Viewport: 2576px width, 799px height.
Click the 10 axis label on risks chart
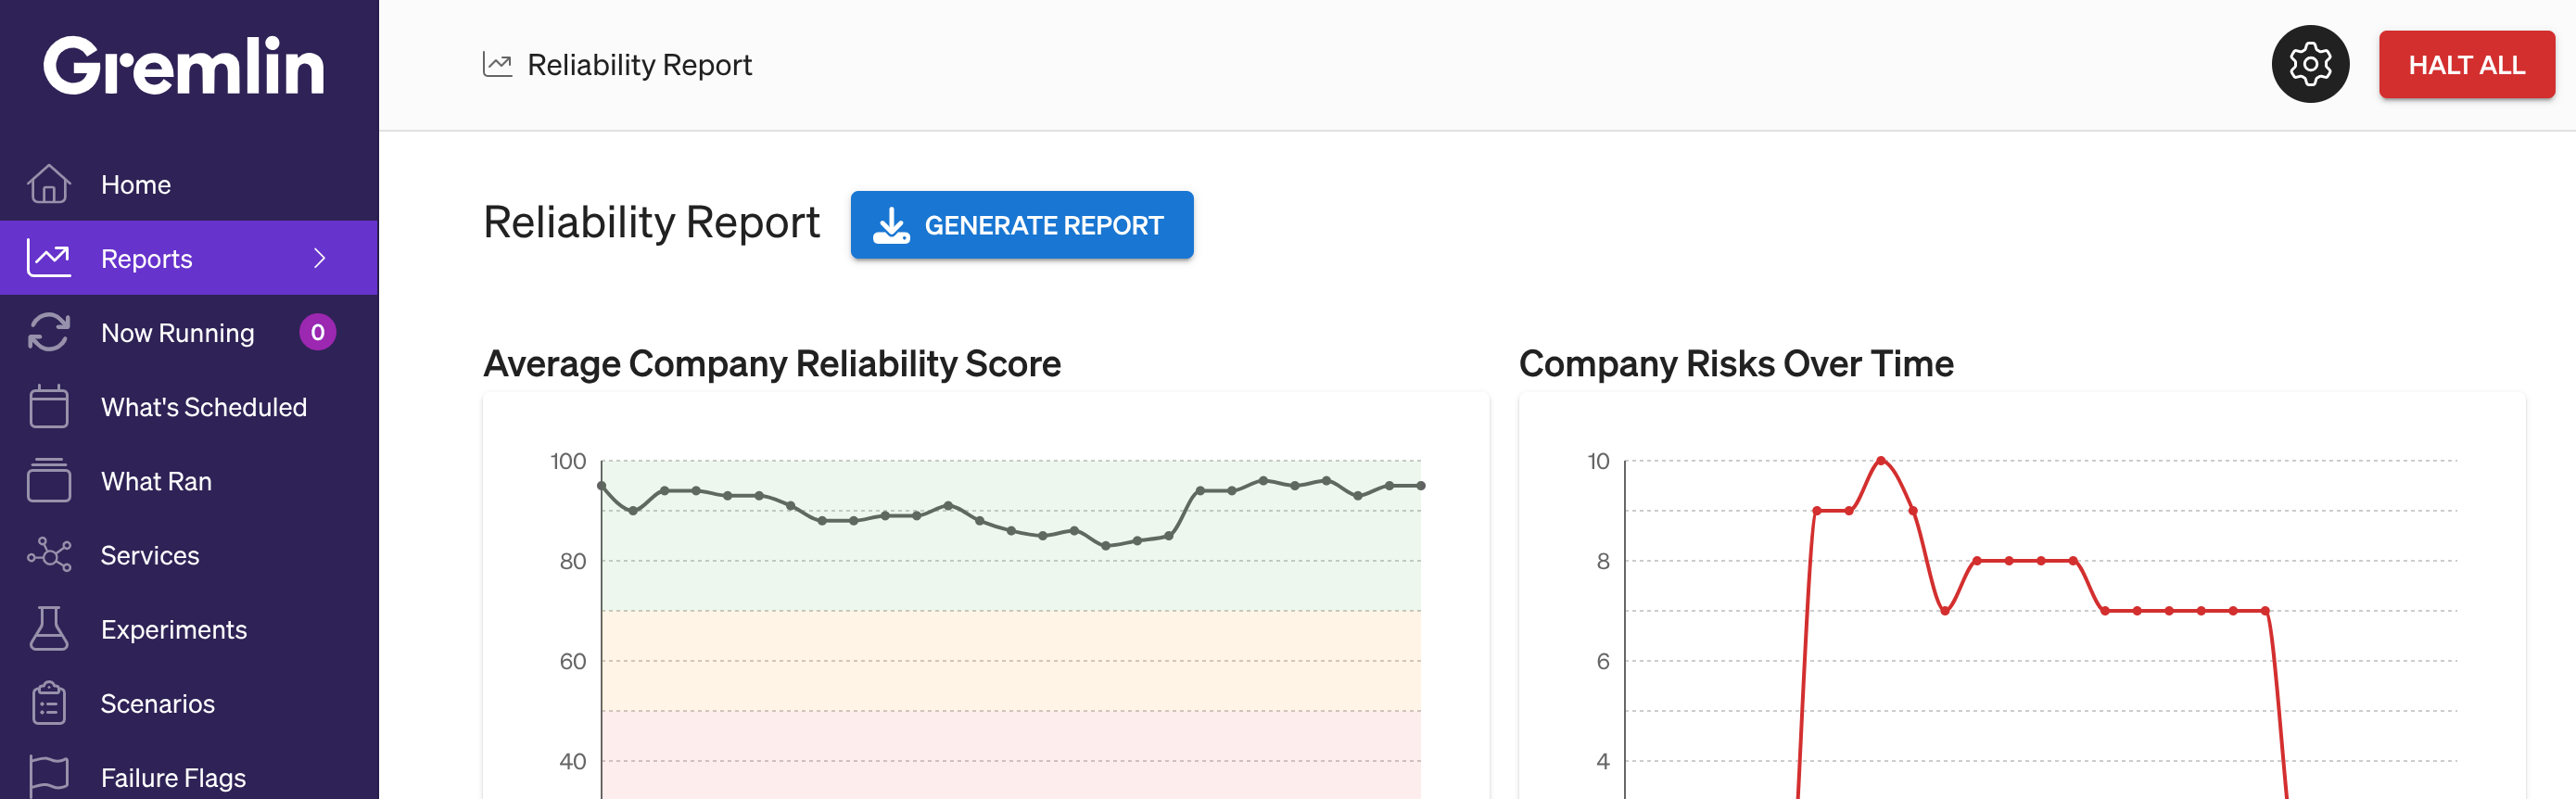pos(1598,461)
